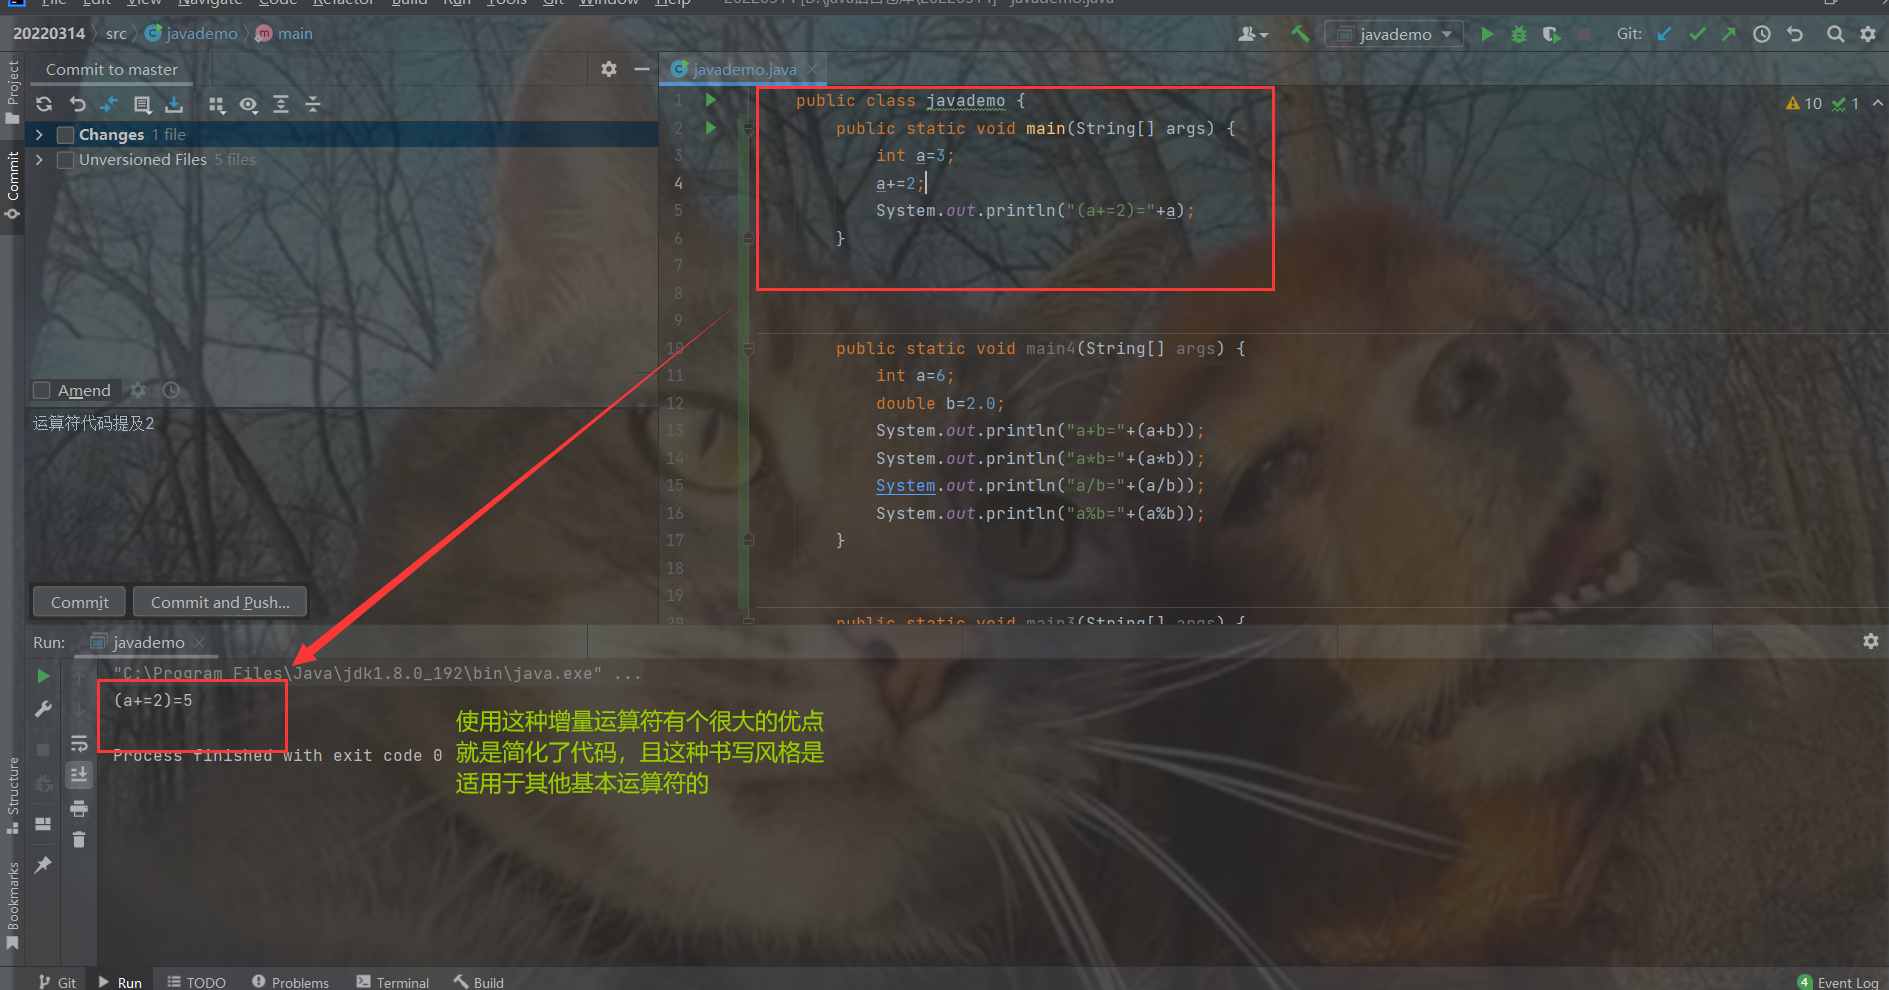Open Search Everywhere magnifier
Image resolution: width=1889 pixels, height=990 pixels.
click(1835, 34)
